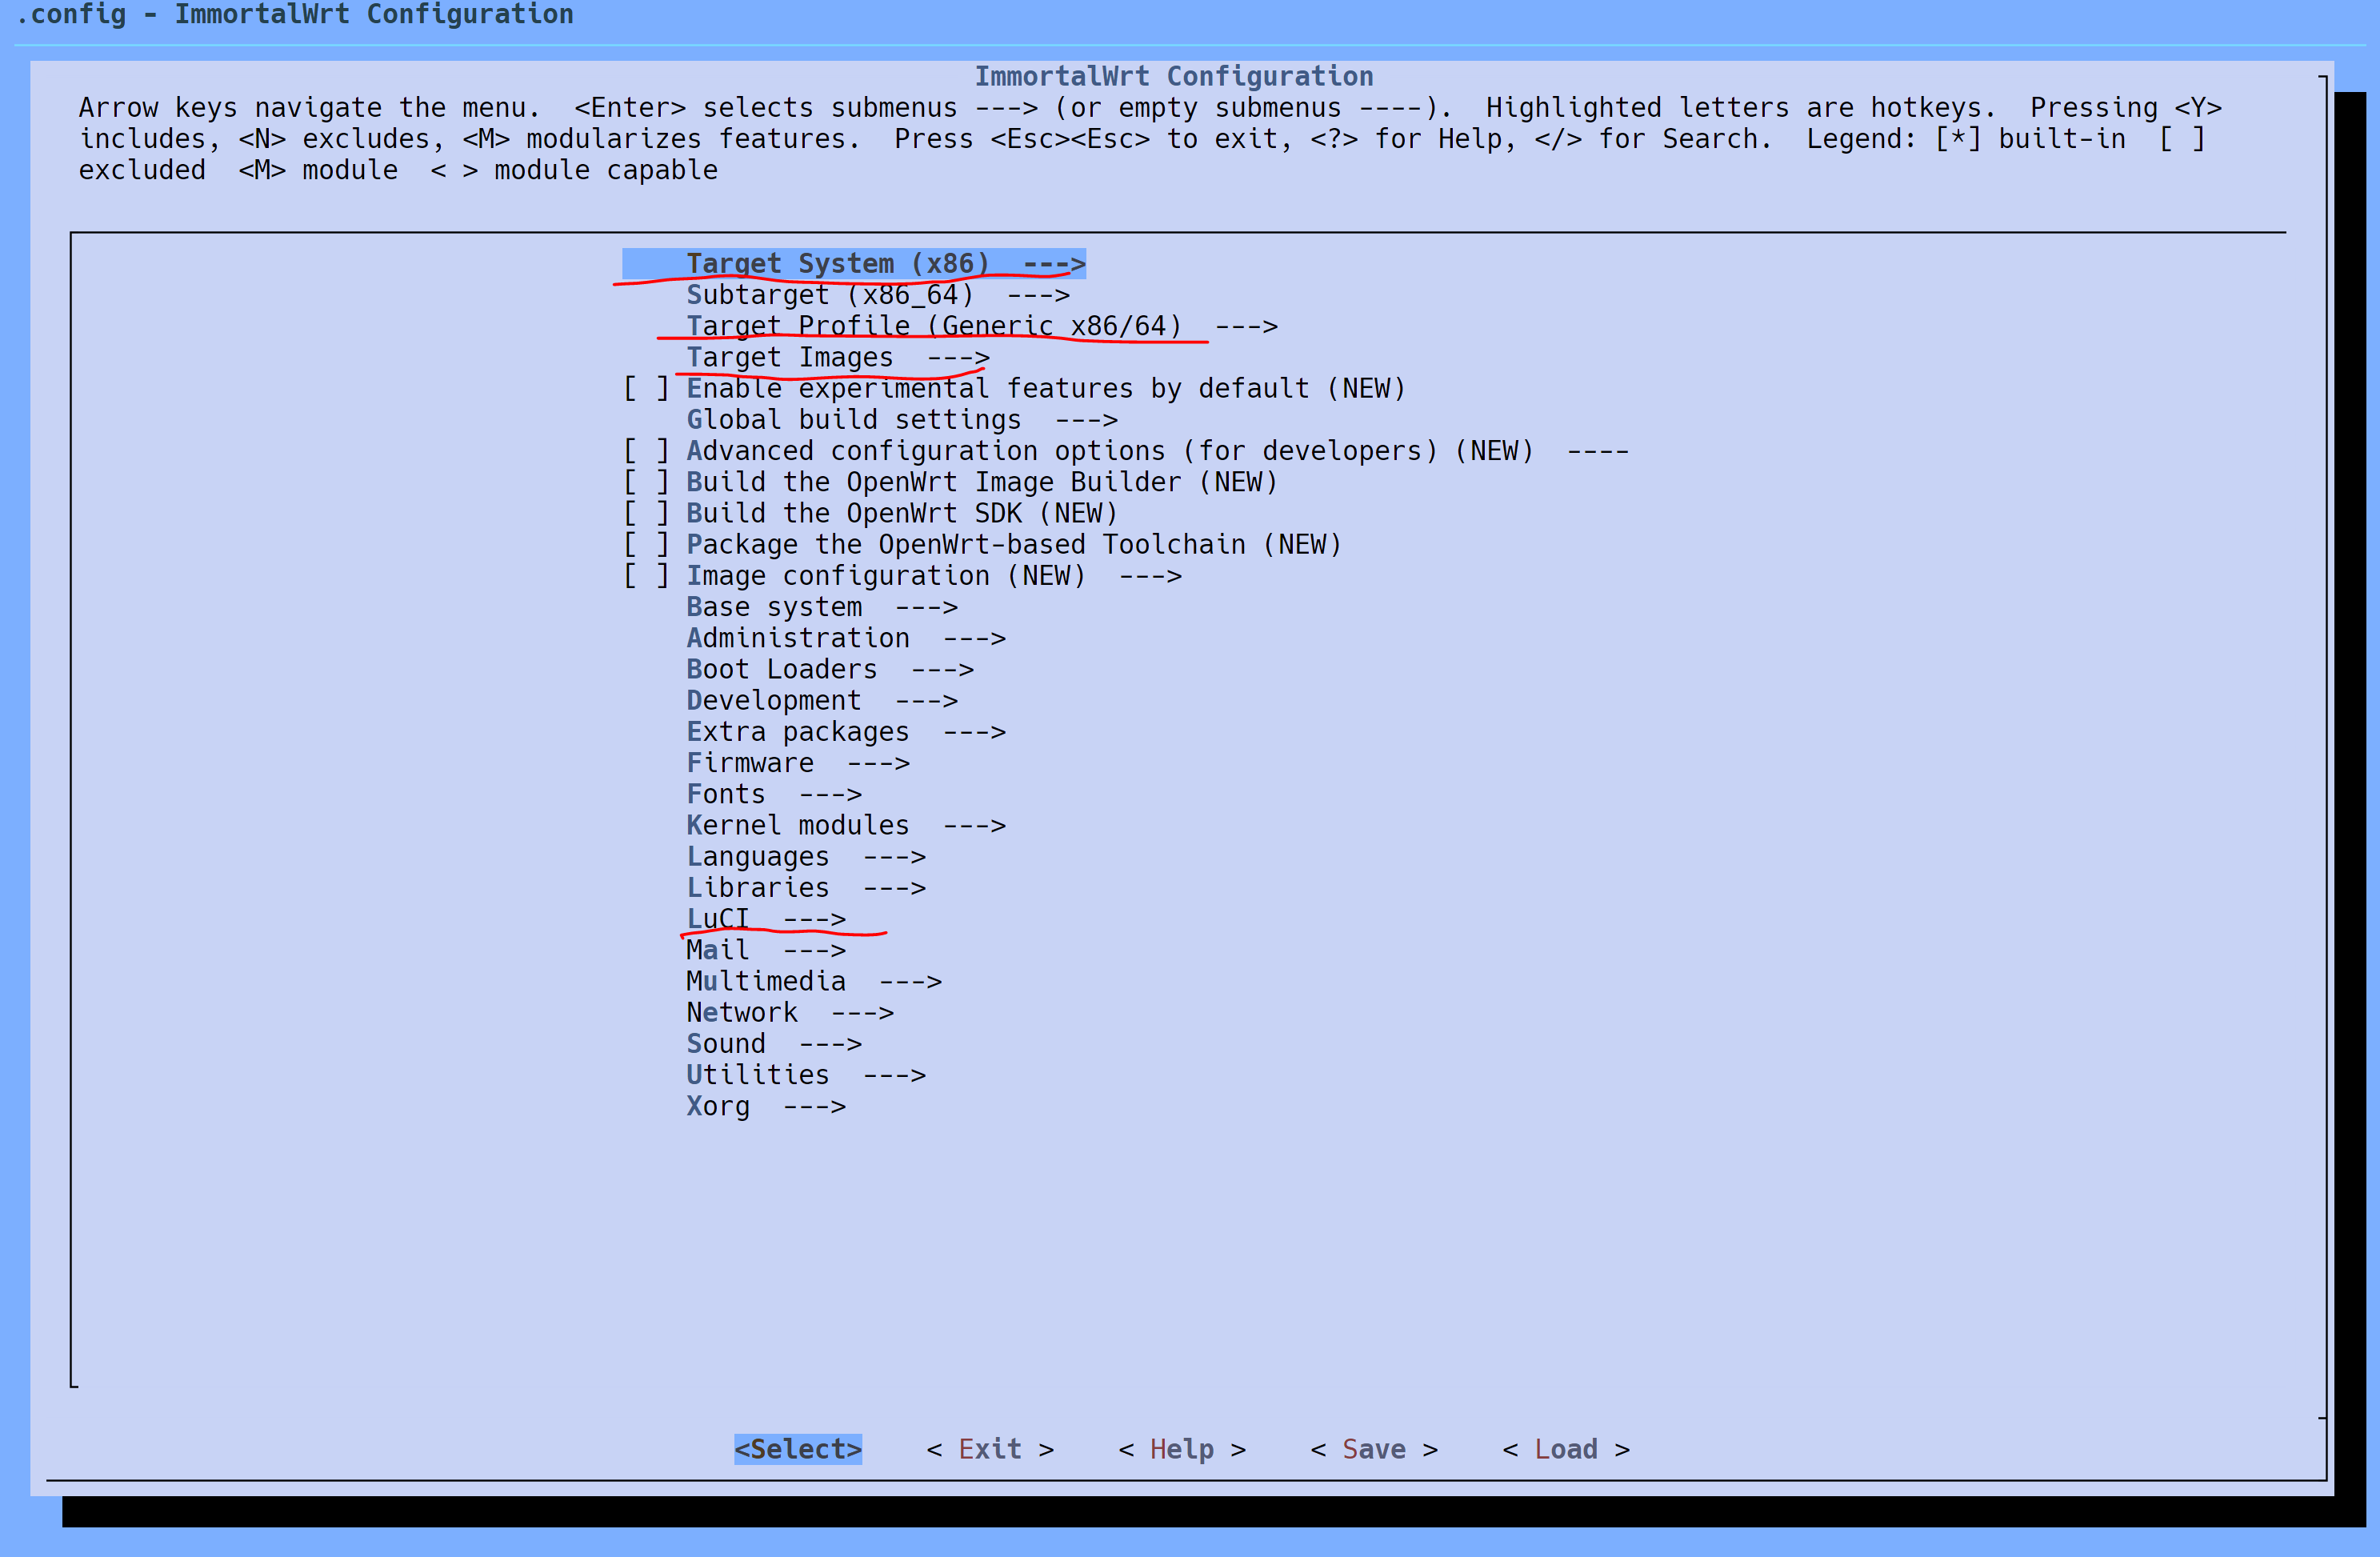The height and width of the screenshot is (1557, 2380).
Task: Open the Network submenu
Action: 790,1012
